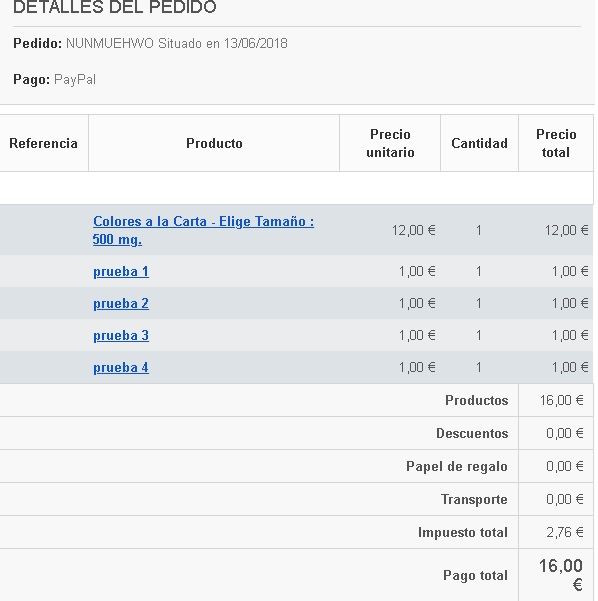Screen dimensions: 598x601
Task: Click the PayPal payment method text
Action: pyautogui.click(x=75, y=80)
